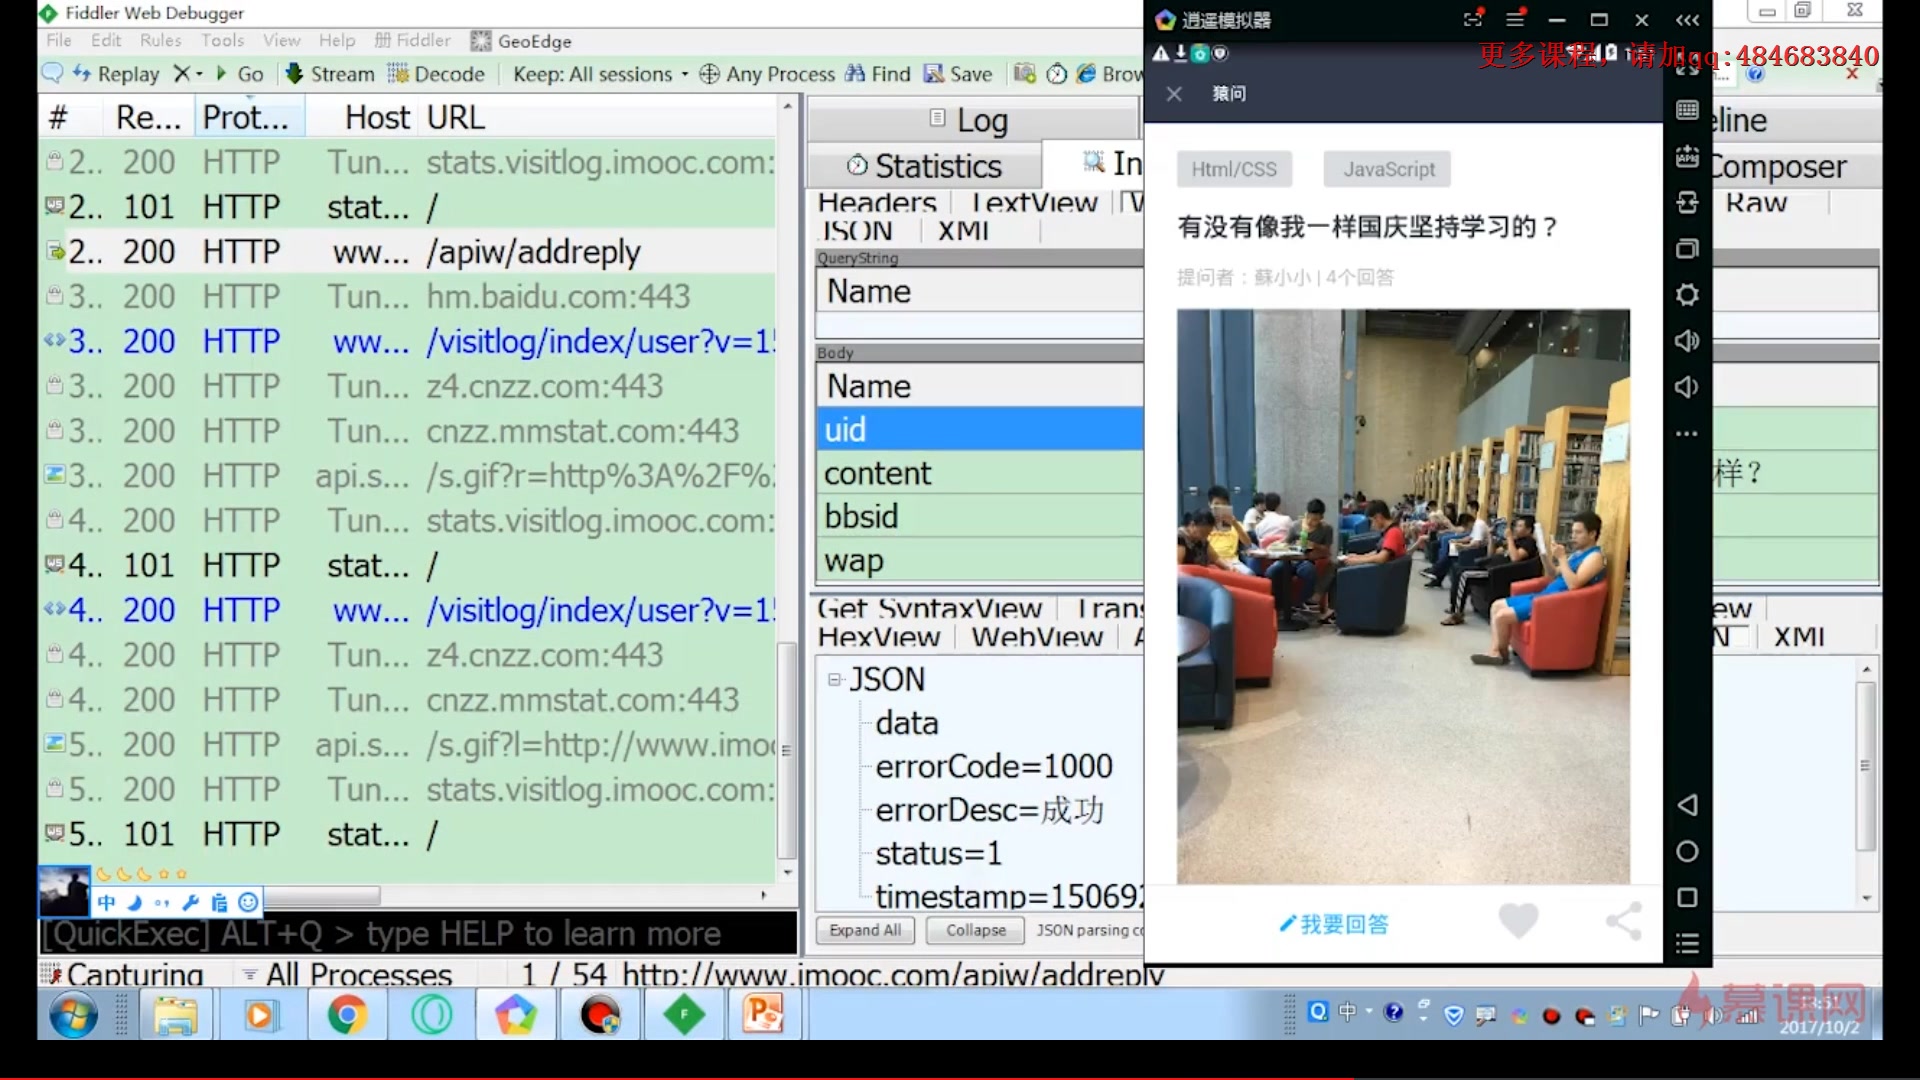1920x1080 pixels.
Task: Click the Stream toolbar button
Action: pos(330,74)
